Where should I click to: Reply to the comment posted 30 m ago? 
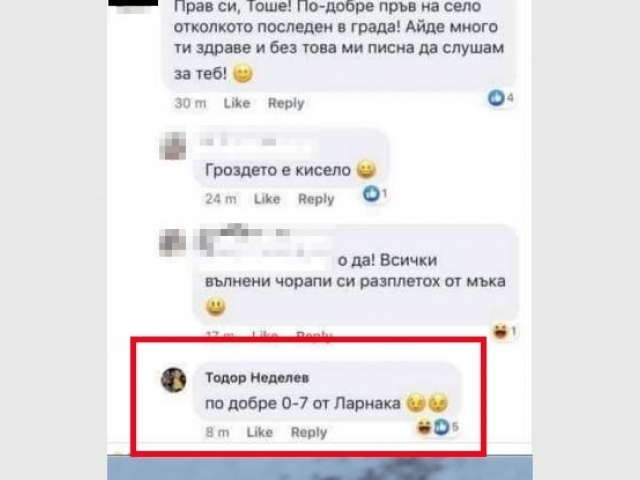pos(286,103)
